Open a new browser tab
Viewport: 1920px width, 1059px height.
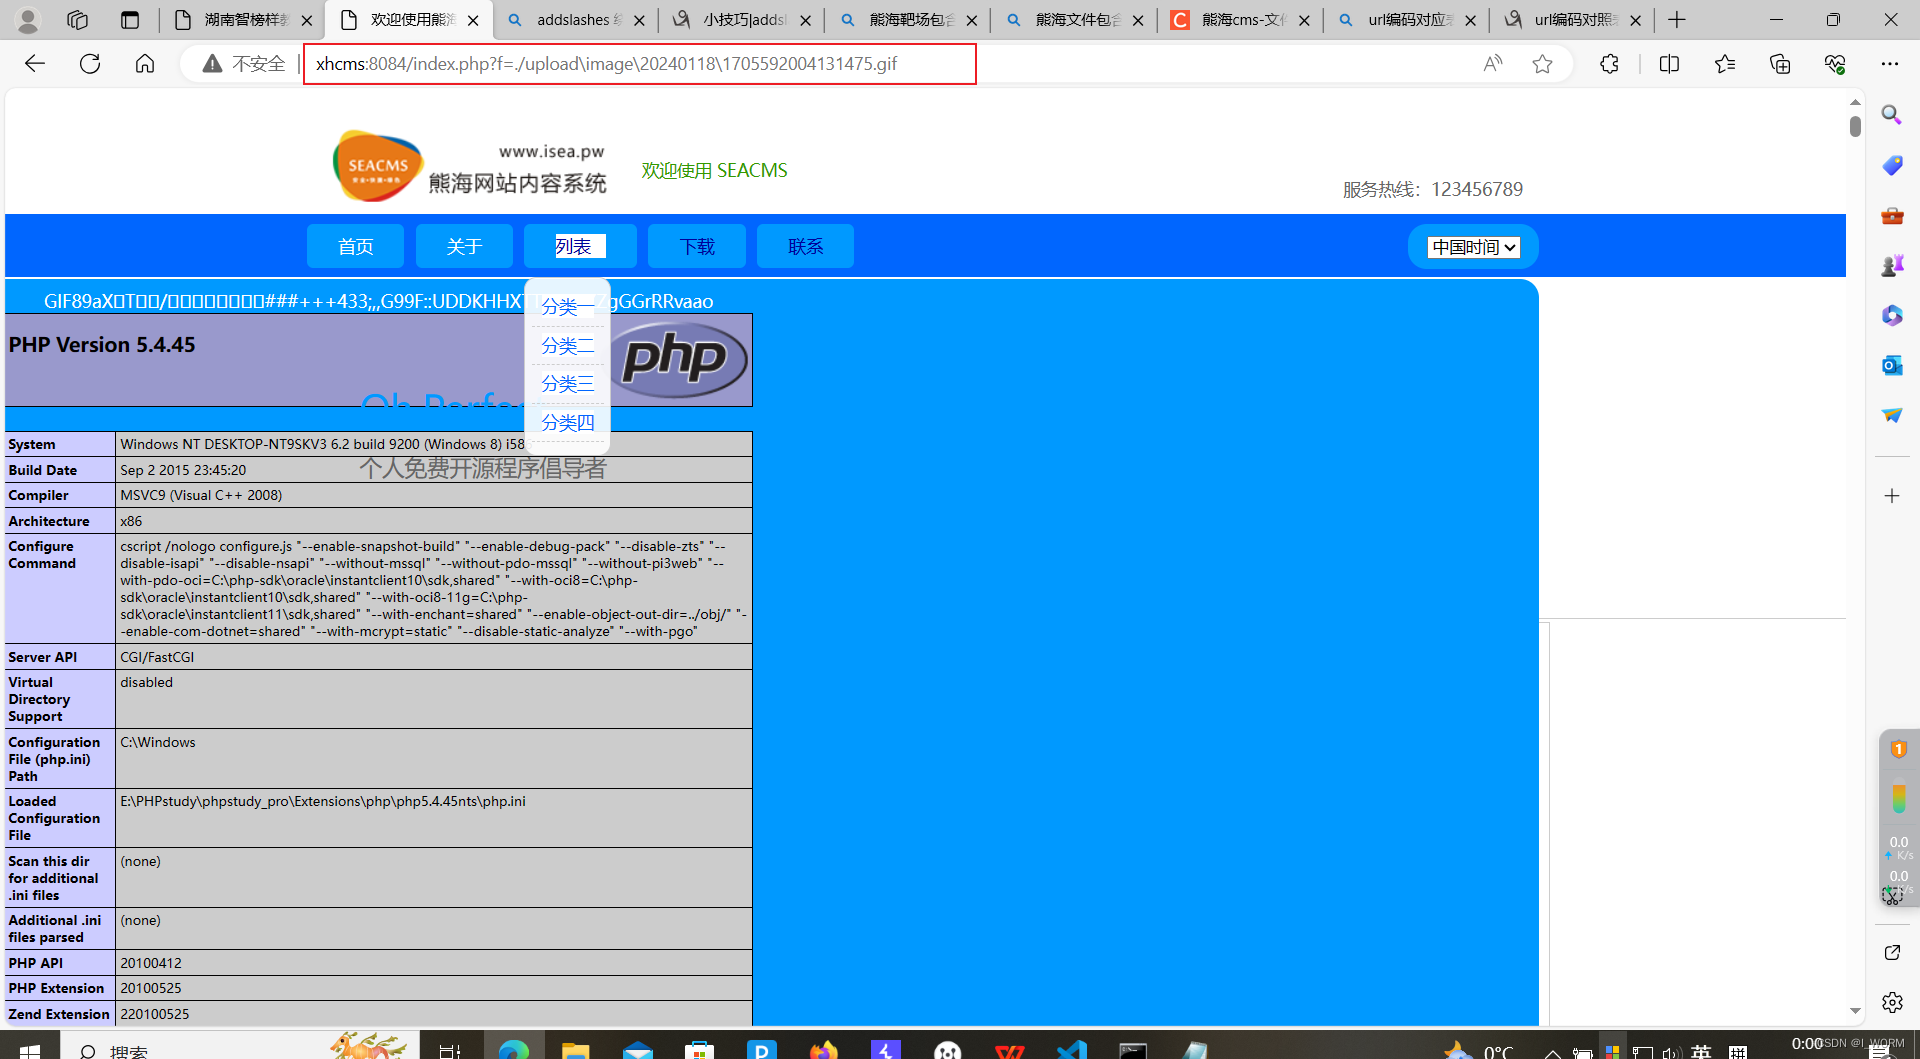[x=1677, y=20]
